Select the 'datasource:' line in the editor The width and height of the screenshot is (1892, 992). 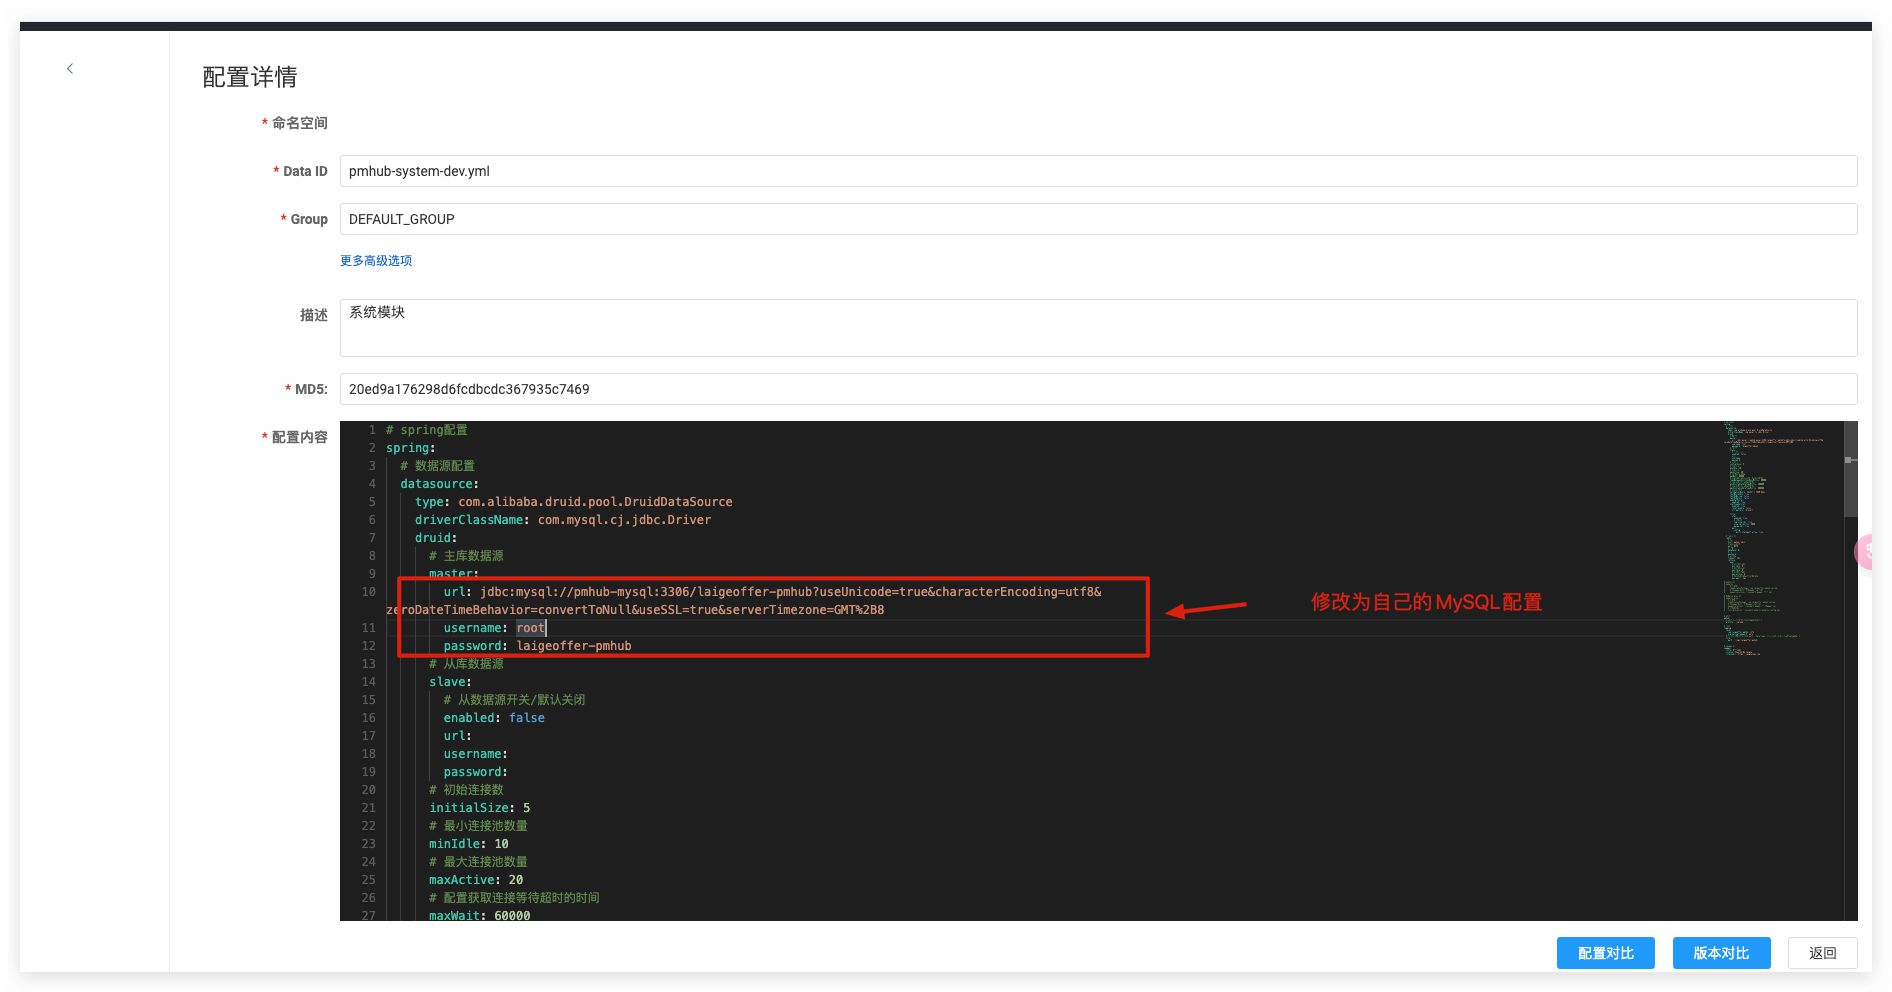point(440,484)
